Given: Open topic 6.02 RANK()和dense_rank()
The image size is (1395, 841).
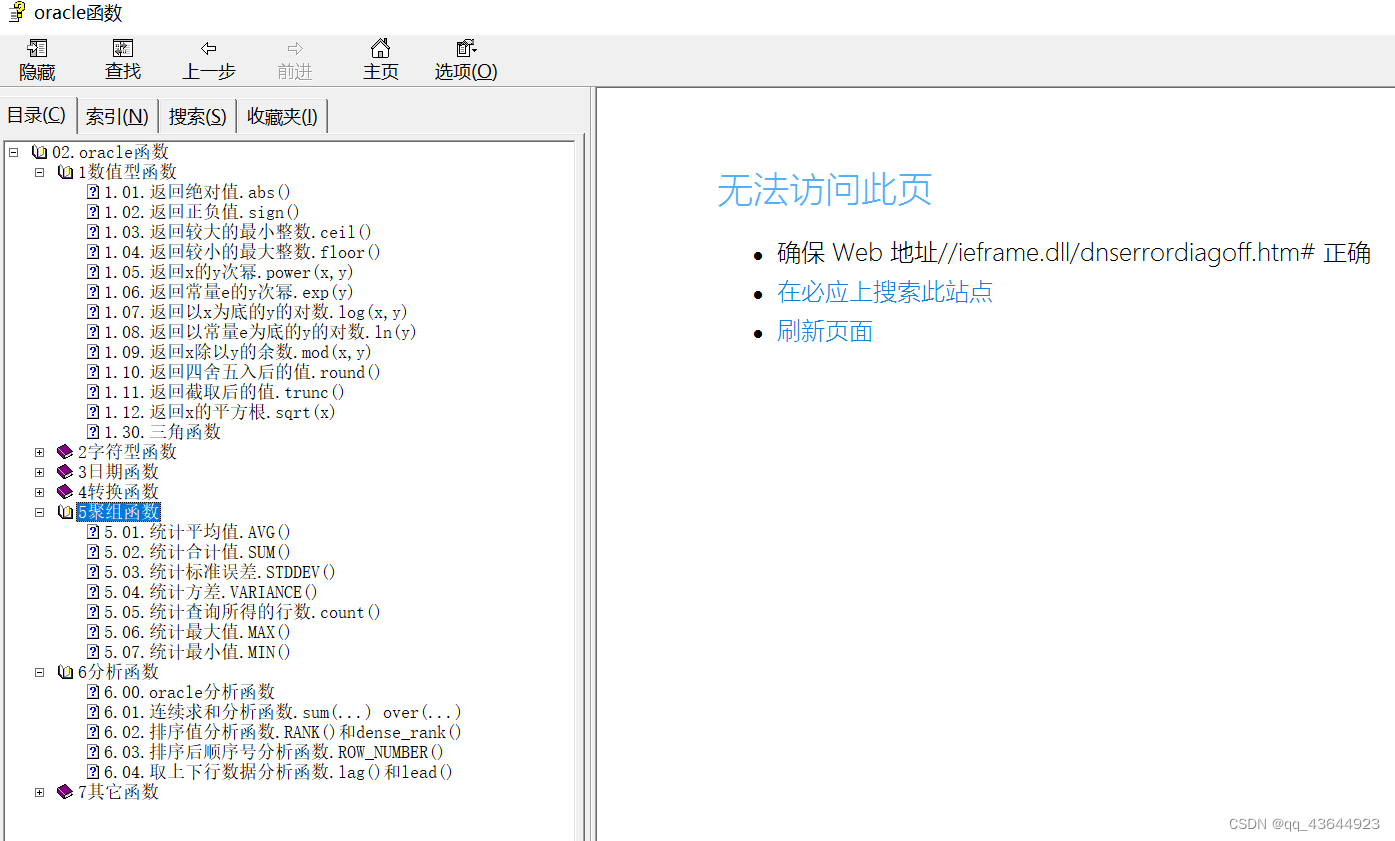Looking at the screenshot, I should click(x=283, y=732).
